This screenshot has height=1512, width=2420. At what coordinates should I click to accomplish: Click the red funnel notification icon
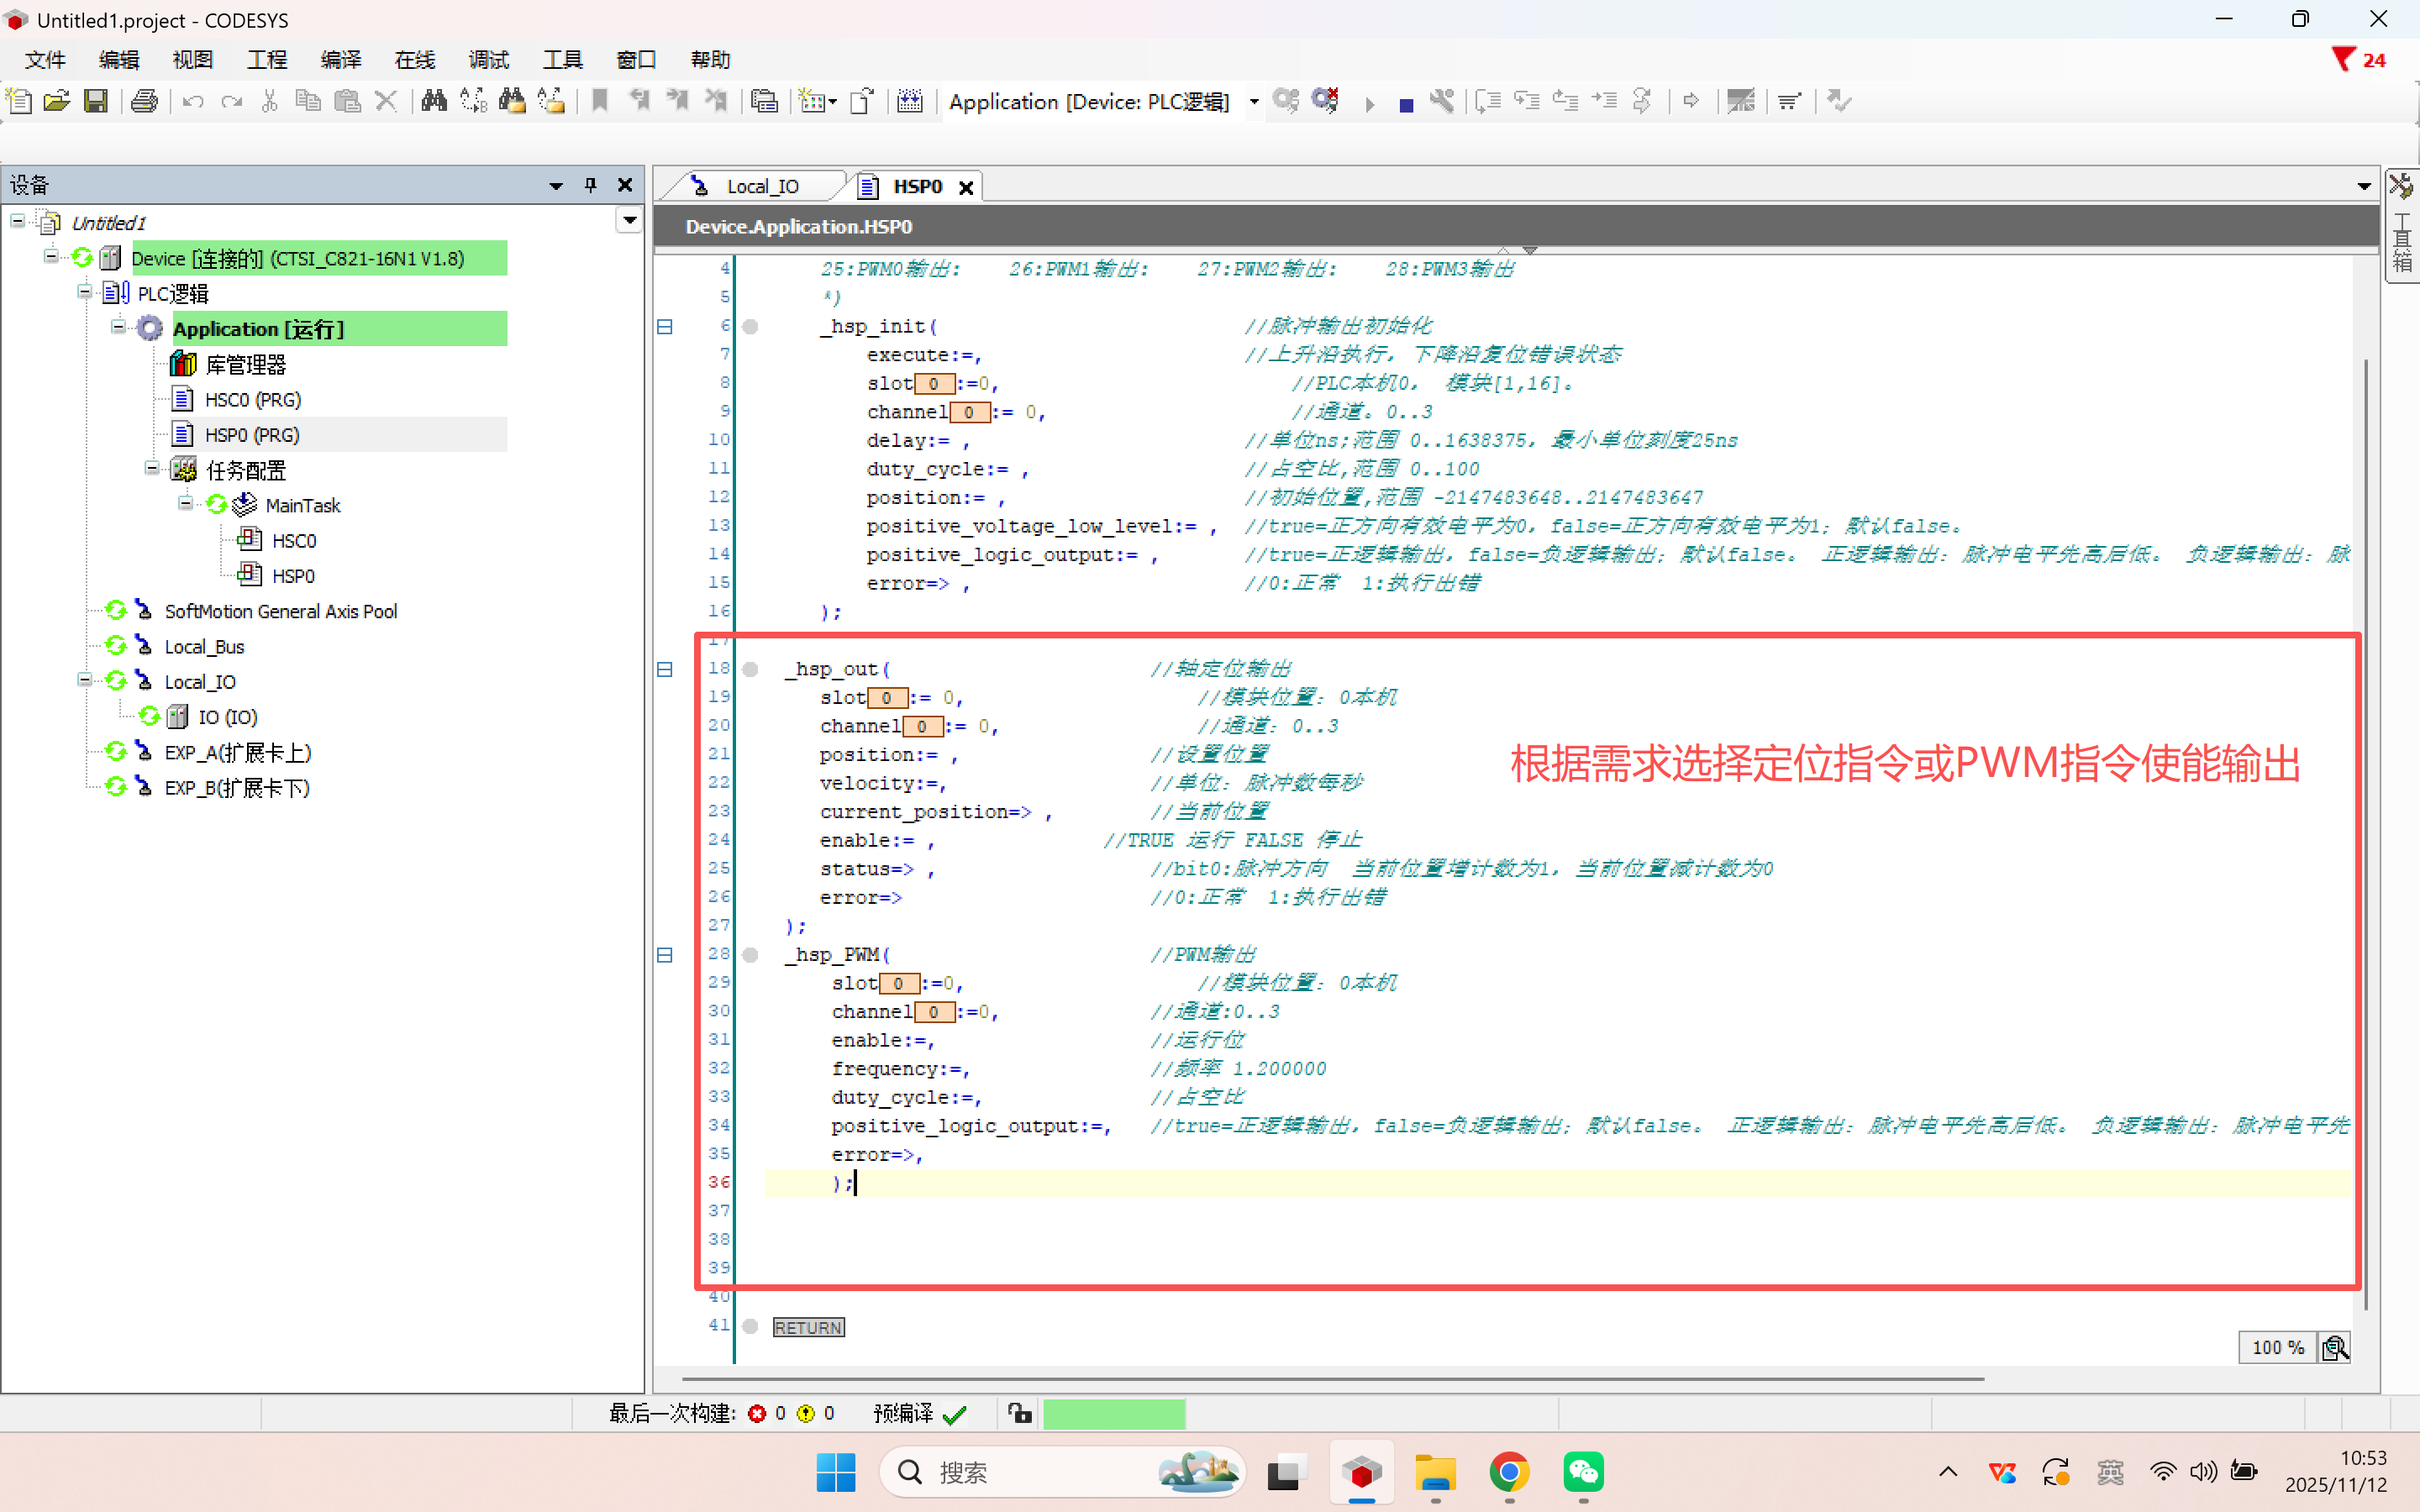coord(2343,60)
